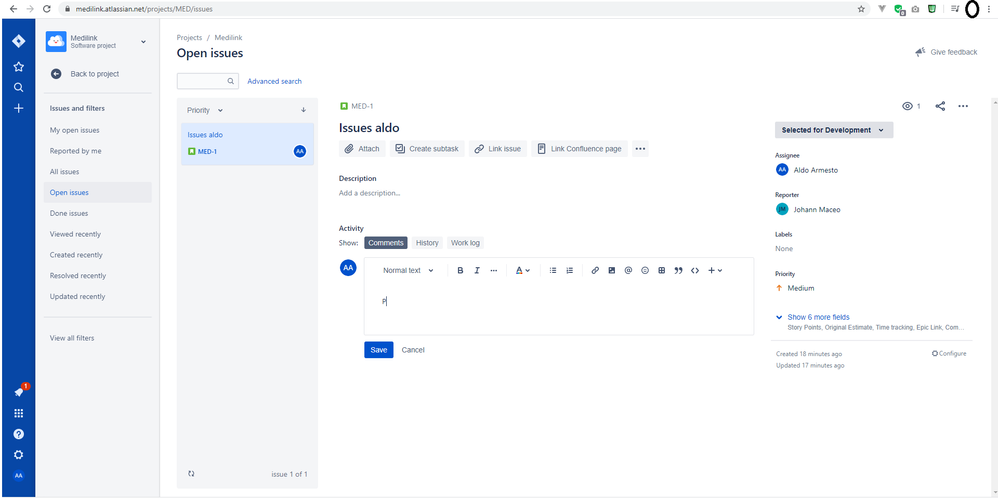Open the emoji picker in editor
Viewport: 998px width, 498px height.
(645, 270)
